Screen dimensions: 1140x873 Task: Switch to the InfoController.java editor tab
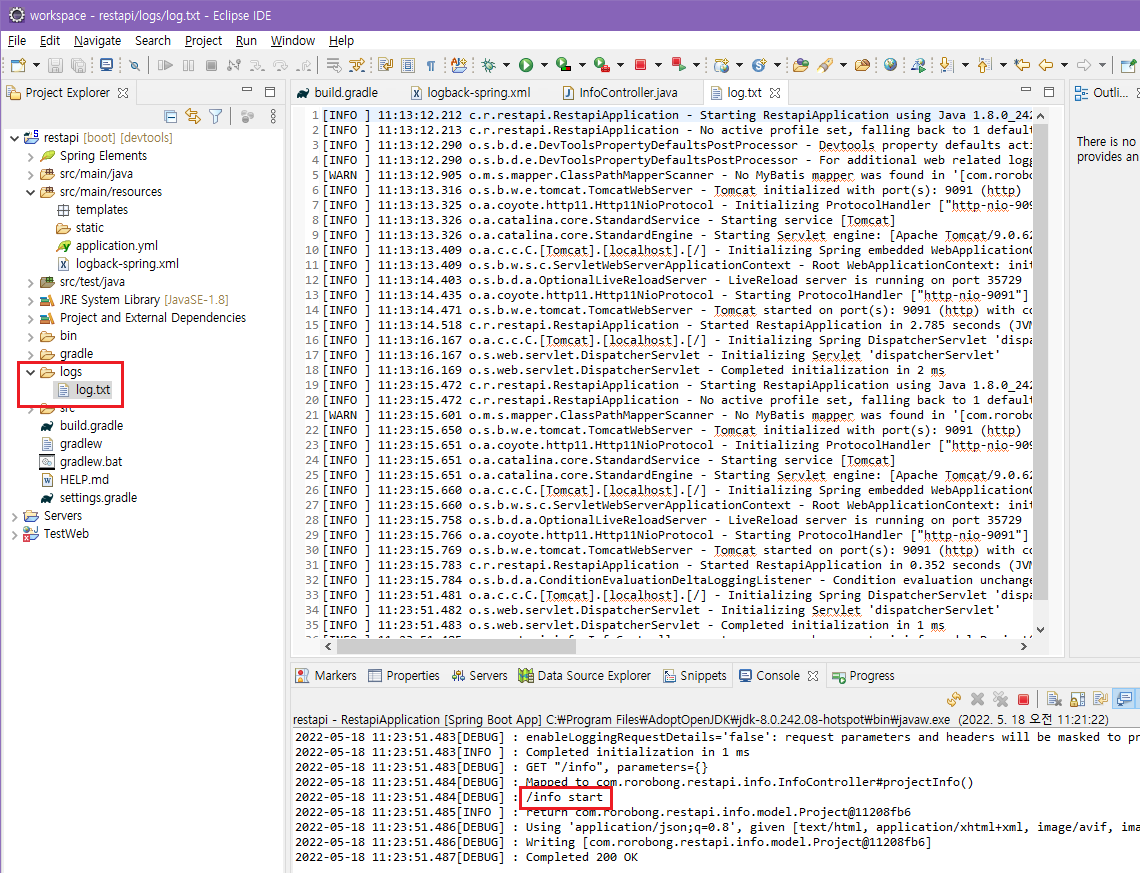pos(621,92)
